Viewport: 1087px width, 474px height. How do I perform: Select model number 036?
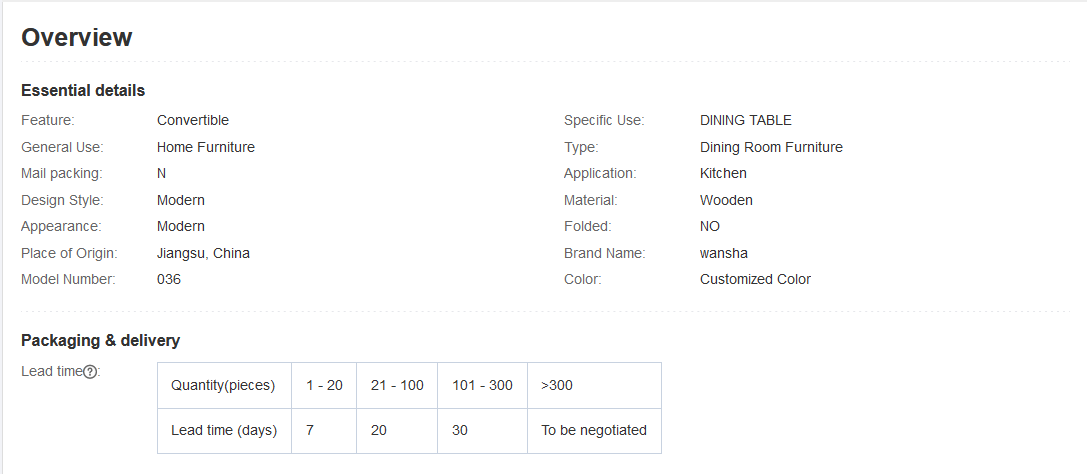[x=169, y=280]
